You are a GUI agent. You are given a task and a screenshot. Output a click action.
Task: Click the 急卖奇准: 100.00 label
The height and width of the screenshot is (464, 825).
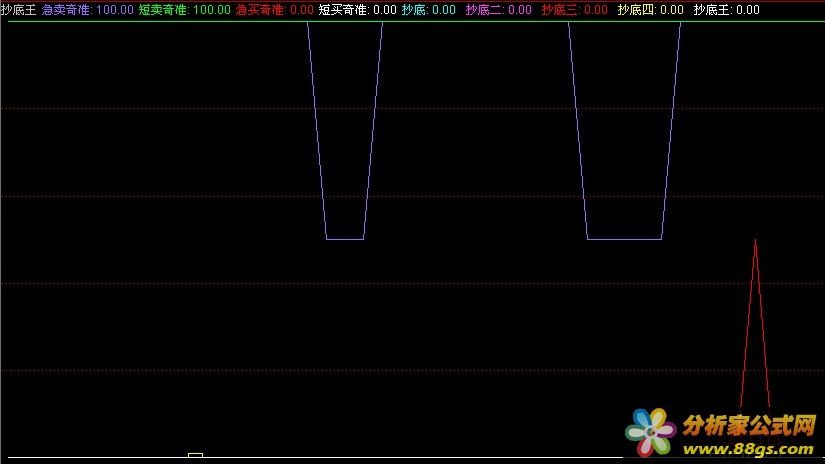point(87,9)
